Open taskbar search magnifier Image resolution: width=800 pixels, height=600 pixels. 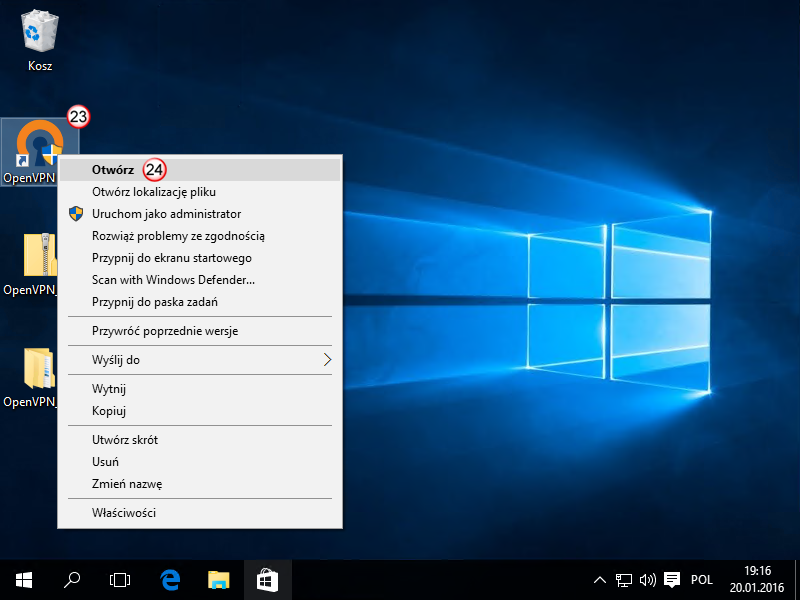pyautogui.click(x=72, y=580)
